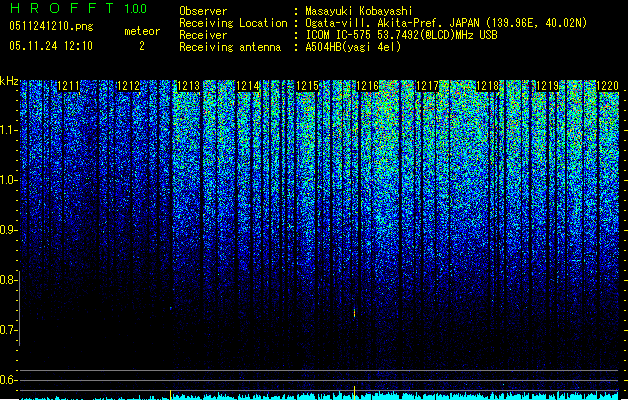Click the yellow meteor tick below 1213
Screen dimensions: 629x400
tap(170, 394)
